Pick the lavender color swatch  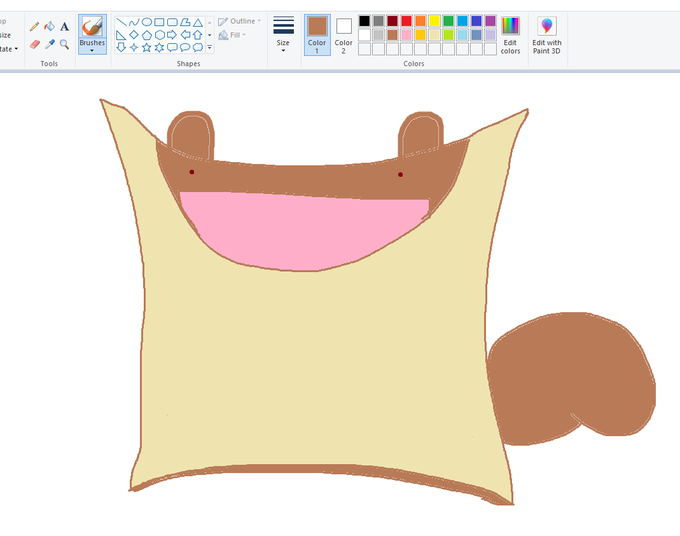490,35
